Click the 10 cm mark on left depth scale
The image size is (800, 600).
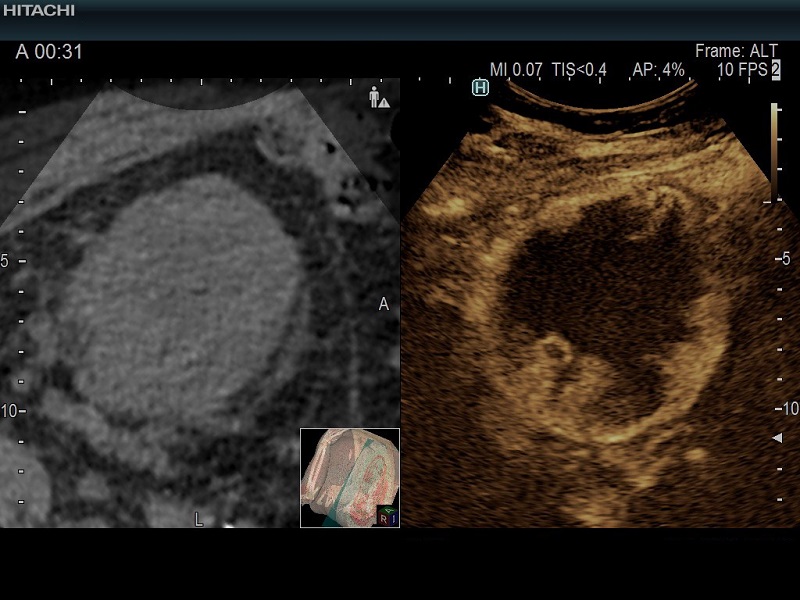point(10,411)
